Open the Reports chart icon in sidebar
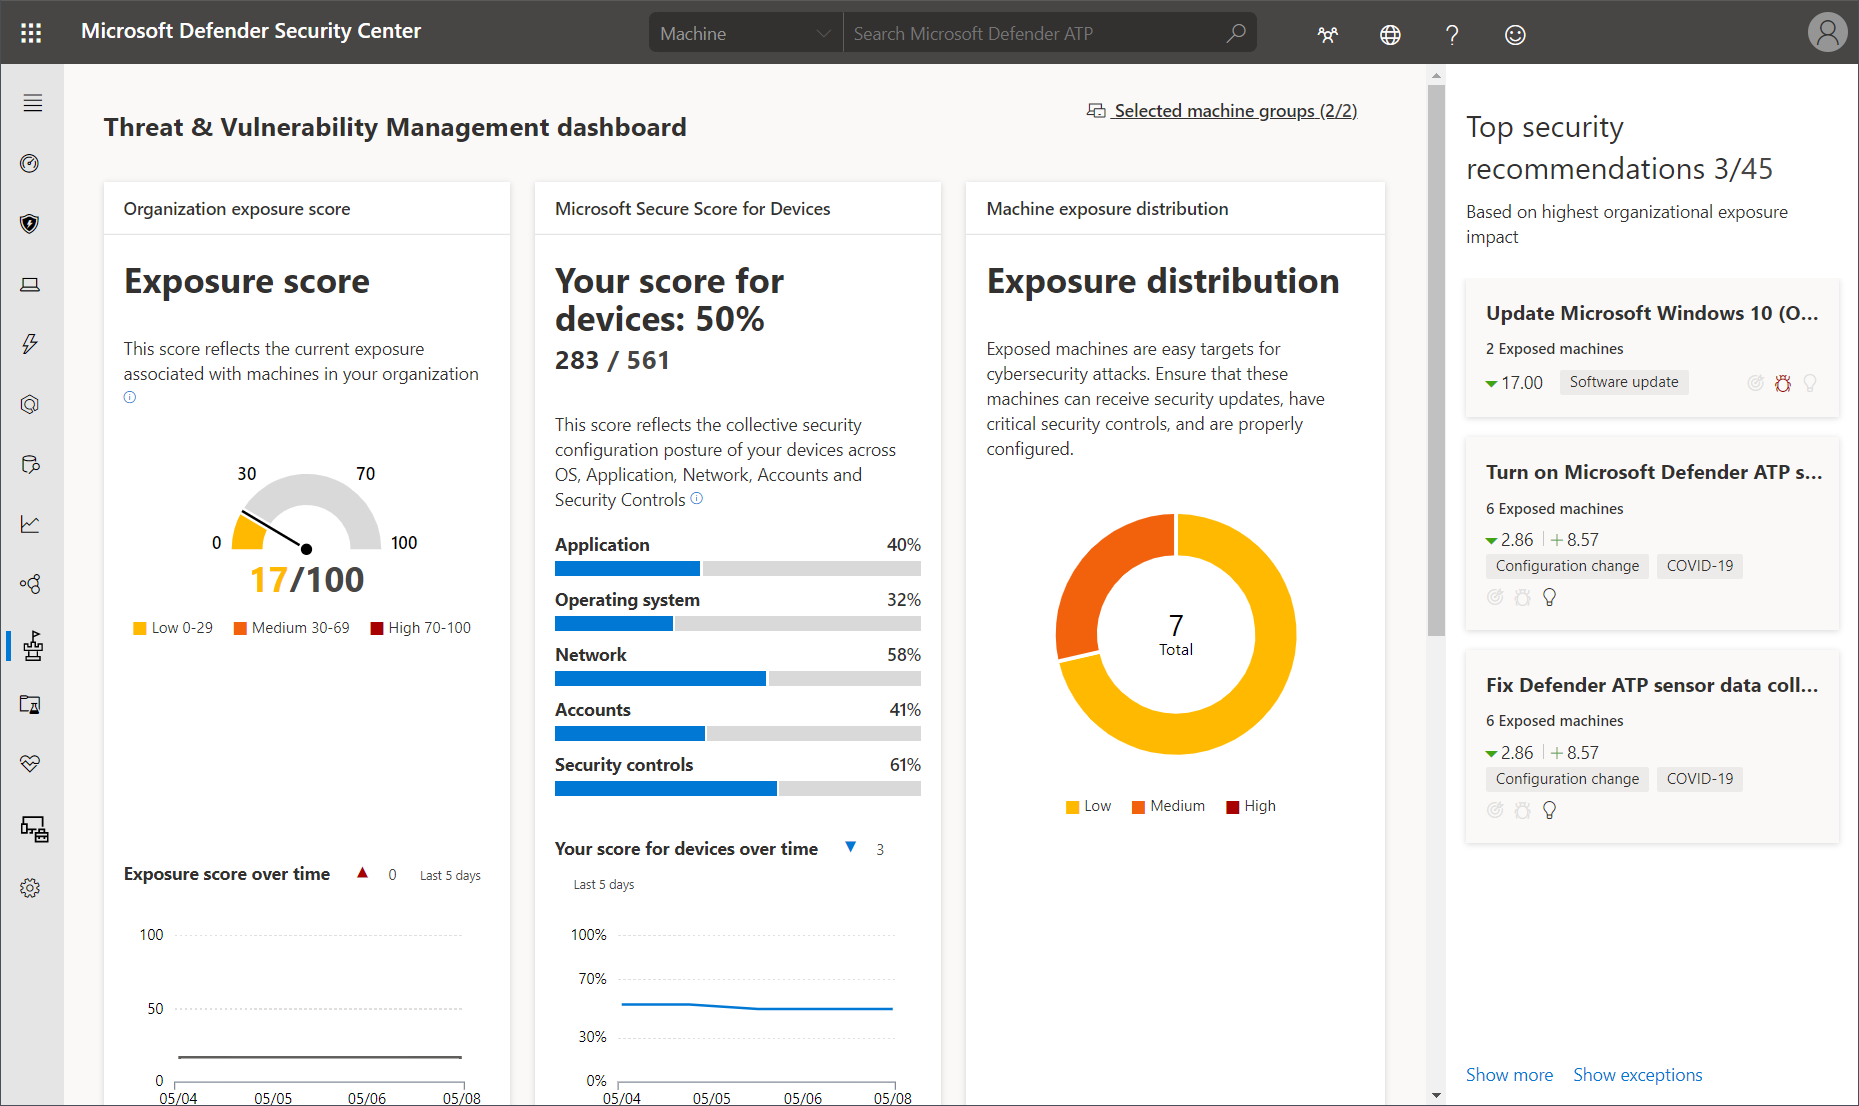The width and height of the screenshot is (1859, 1106). tap(30, 524)
